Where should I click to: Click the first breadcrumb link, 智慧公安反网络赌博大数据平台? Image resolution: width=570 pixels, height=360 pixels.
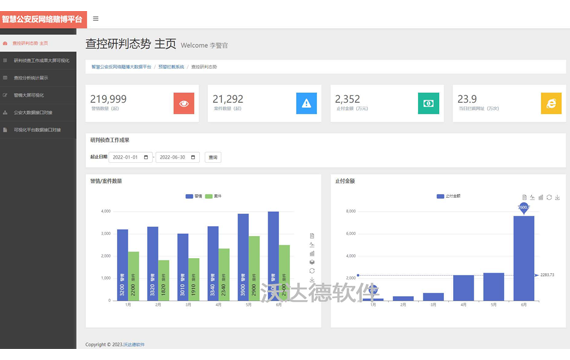tap(121, 67)
